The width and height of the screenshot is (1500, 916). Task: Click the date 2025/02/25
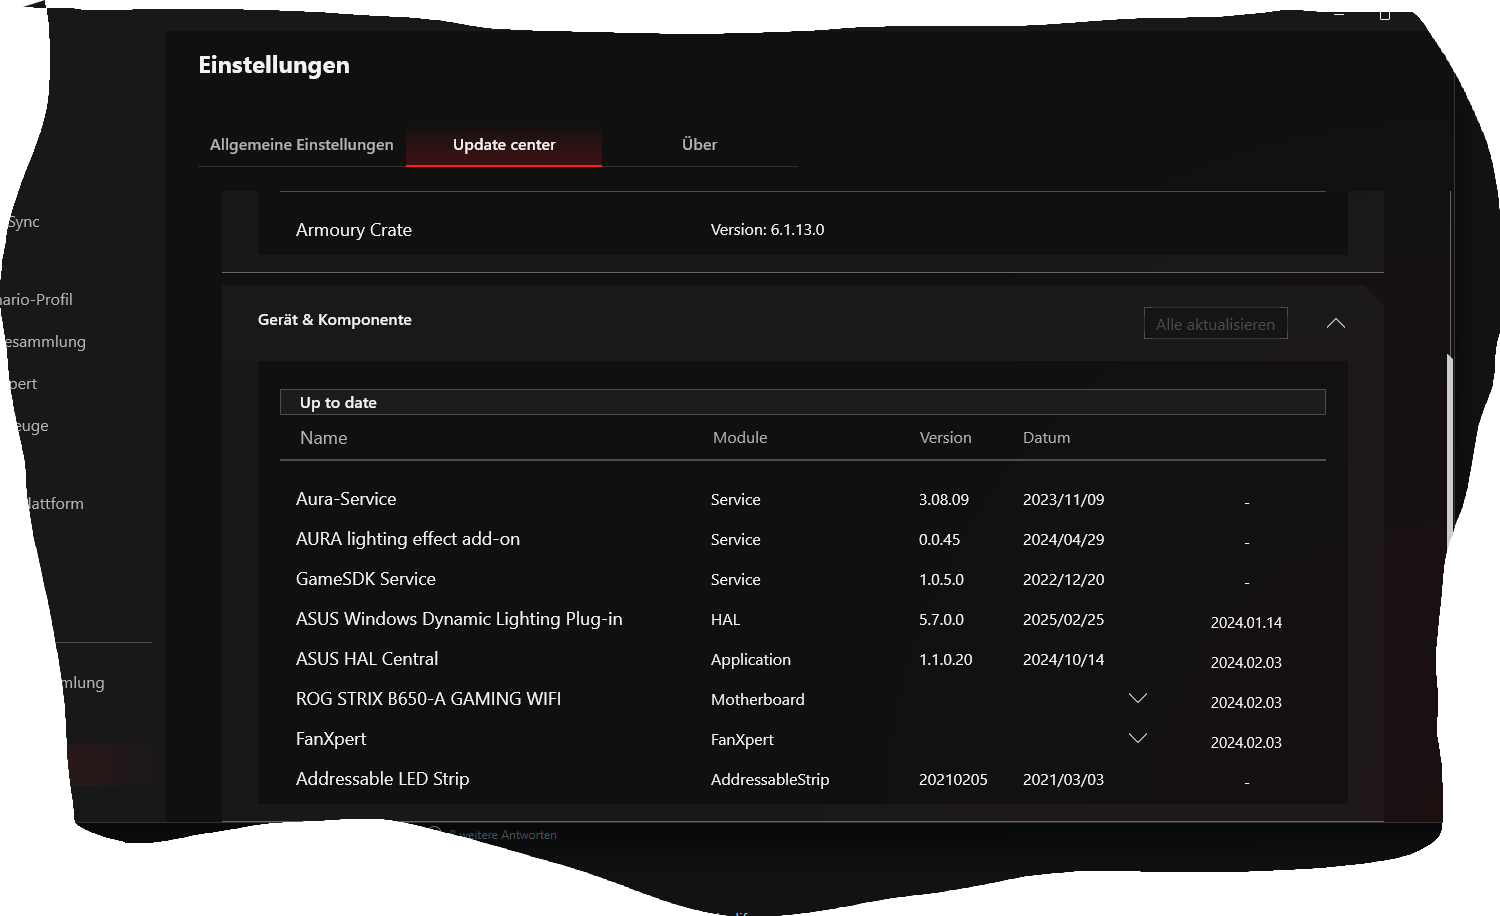[1063, 620]
